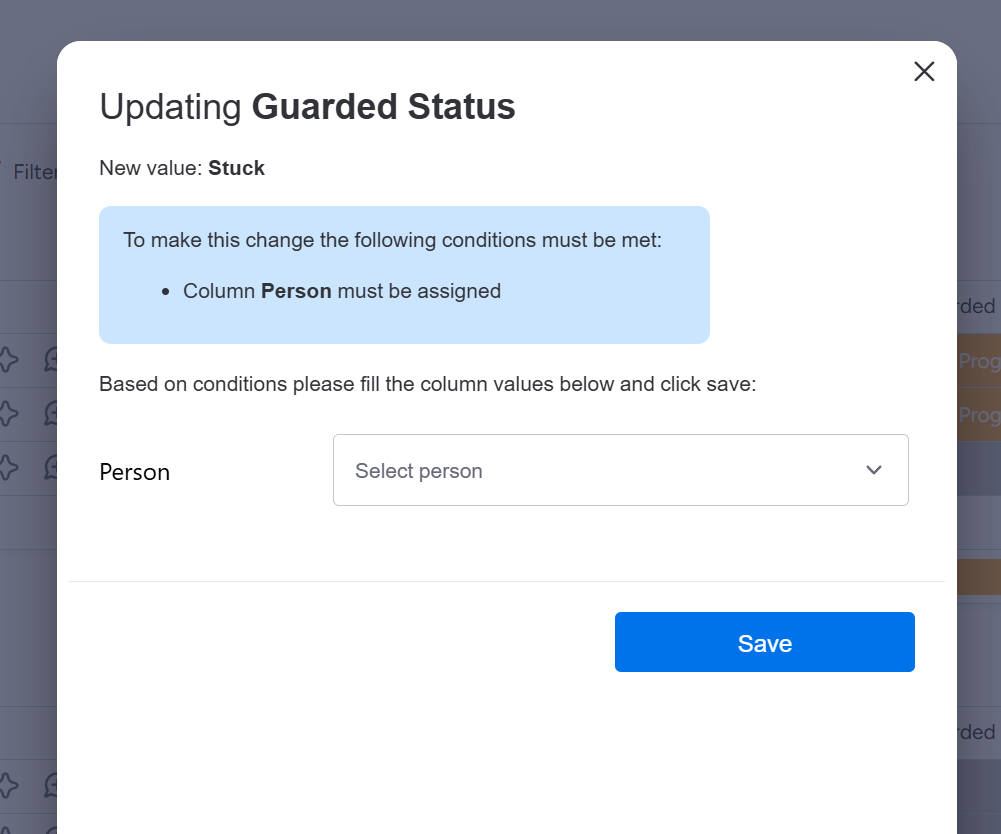The image size is (1001, 834).
Task: Expand the person combo box to assign someone
Action: [620, 470]
